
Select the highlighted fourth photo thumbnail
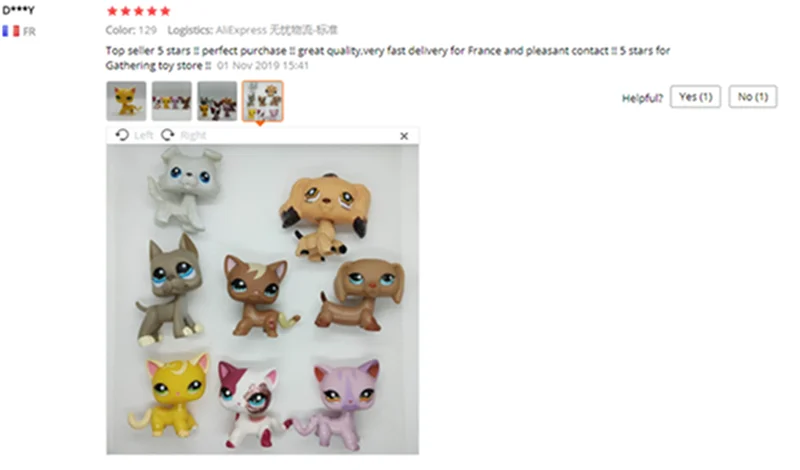(x=262, y=101)
